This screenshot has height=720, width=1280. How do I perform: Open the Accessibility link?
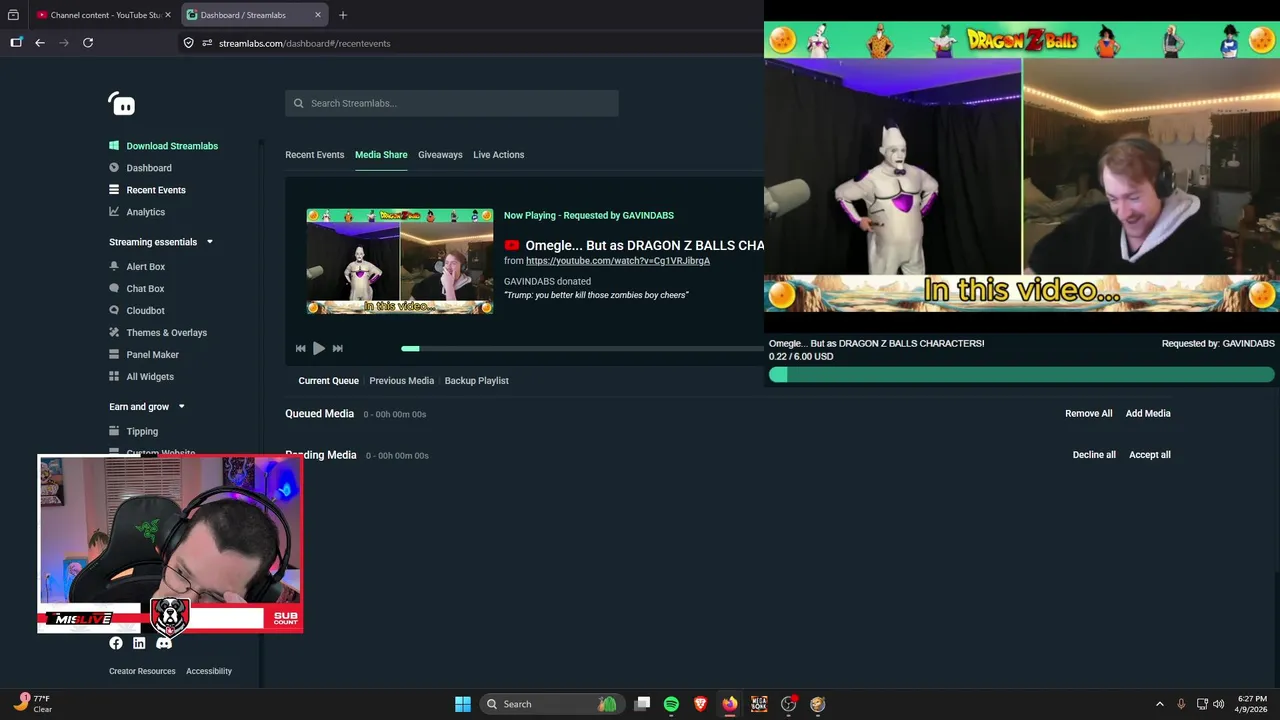pos(209,671)
